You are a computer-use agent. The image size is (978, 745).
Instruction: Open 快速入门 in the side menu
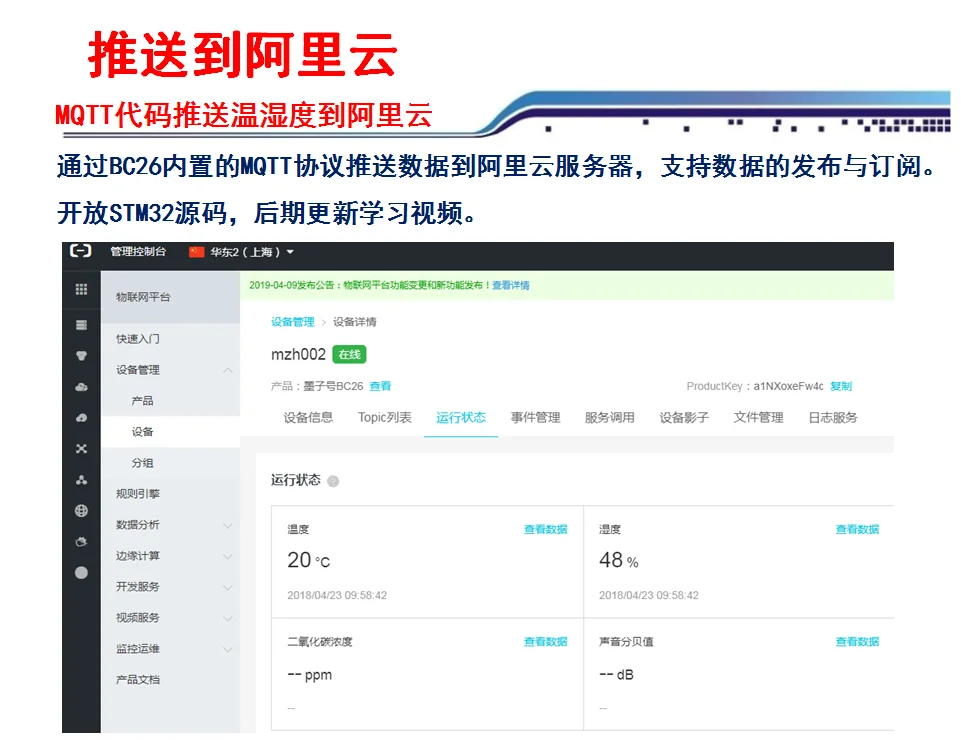pyautogui.click(x=138, y=339)
